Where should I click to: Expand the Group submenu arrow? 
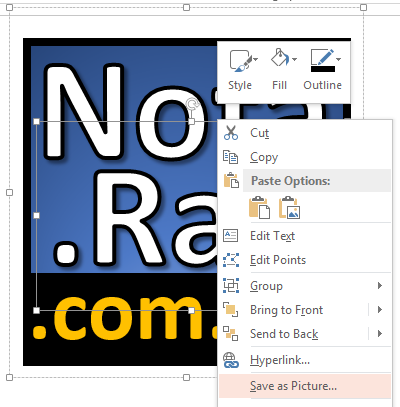point(380,286)
